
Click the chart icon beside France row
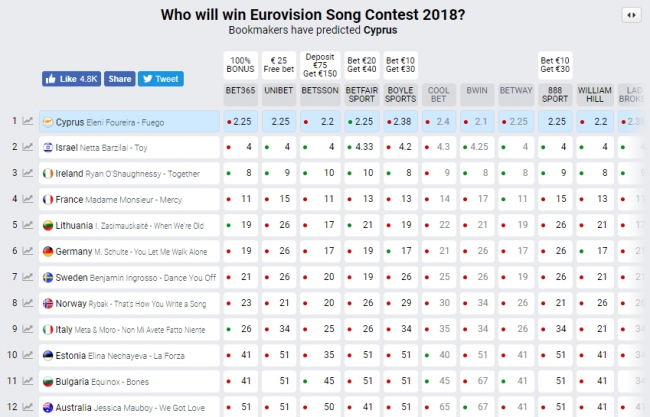pyautogui.click(x=27, y=199)
